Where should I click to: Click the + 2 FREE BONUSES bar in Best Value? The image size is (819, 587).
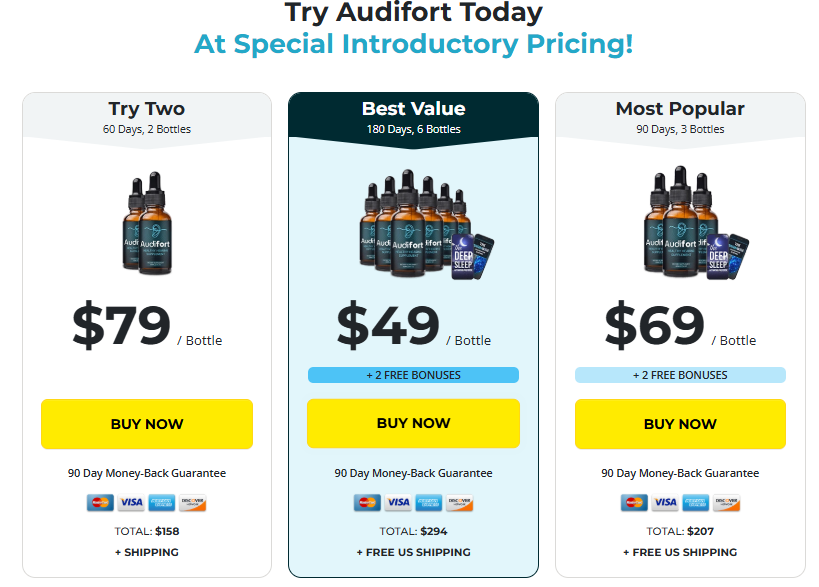click(413, 375)
